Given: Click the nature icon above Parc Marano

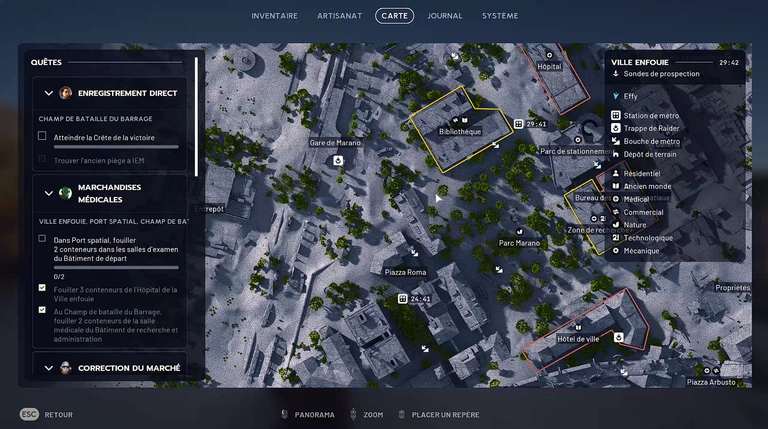Looking at the screenshot, I should point(519,232).
